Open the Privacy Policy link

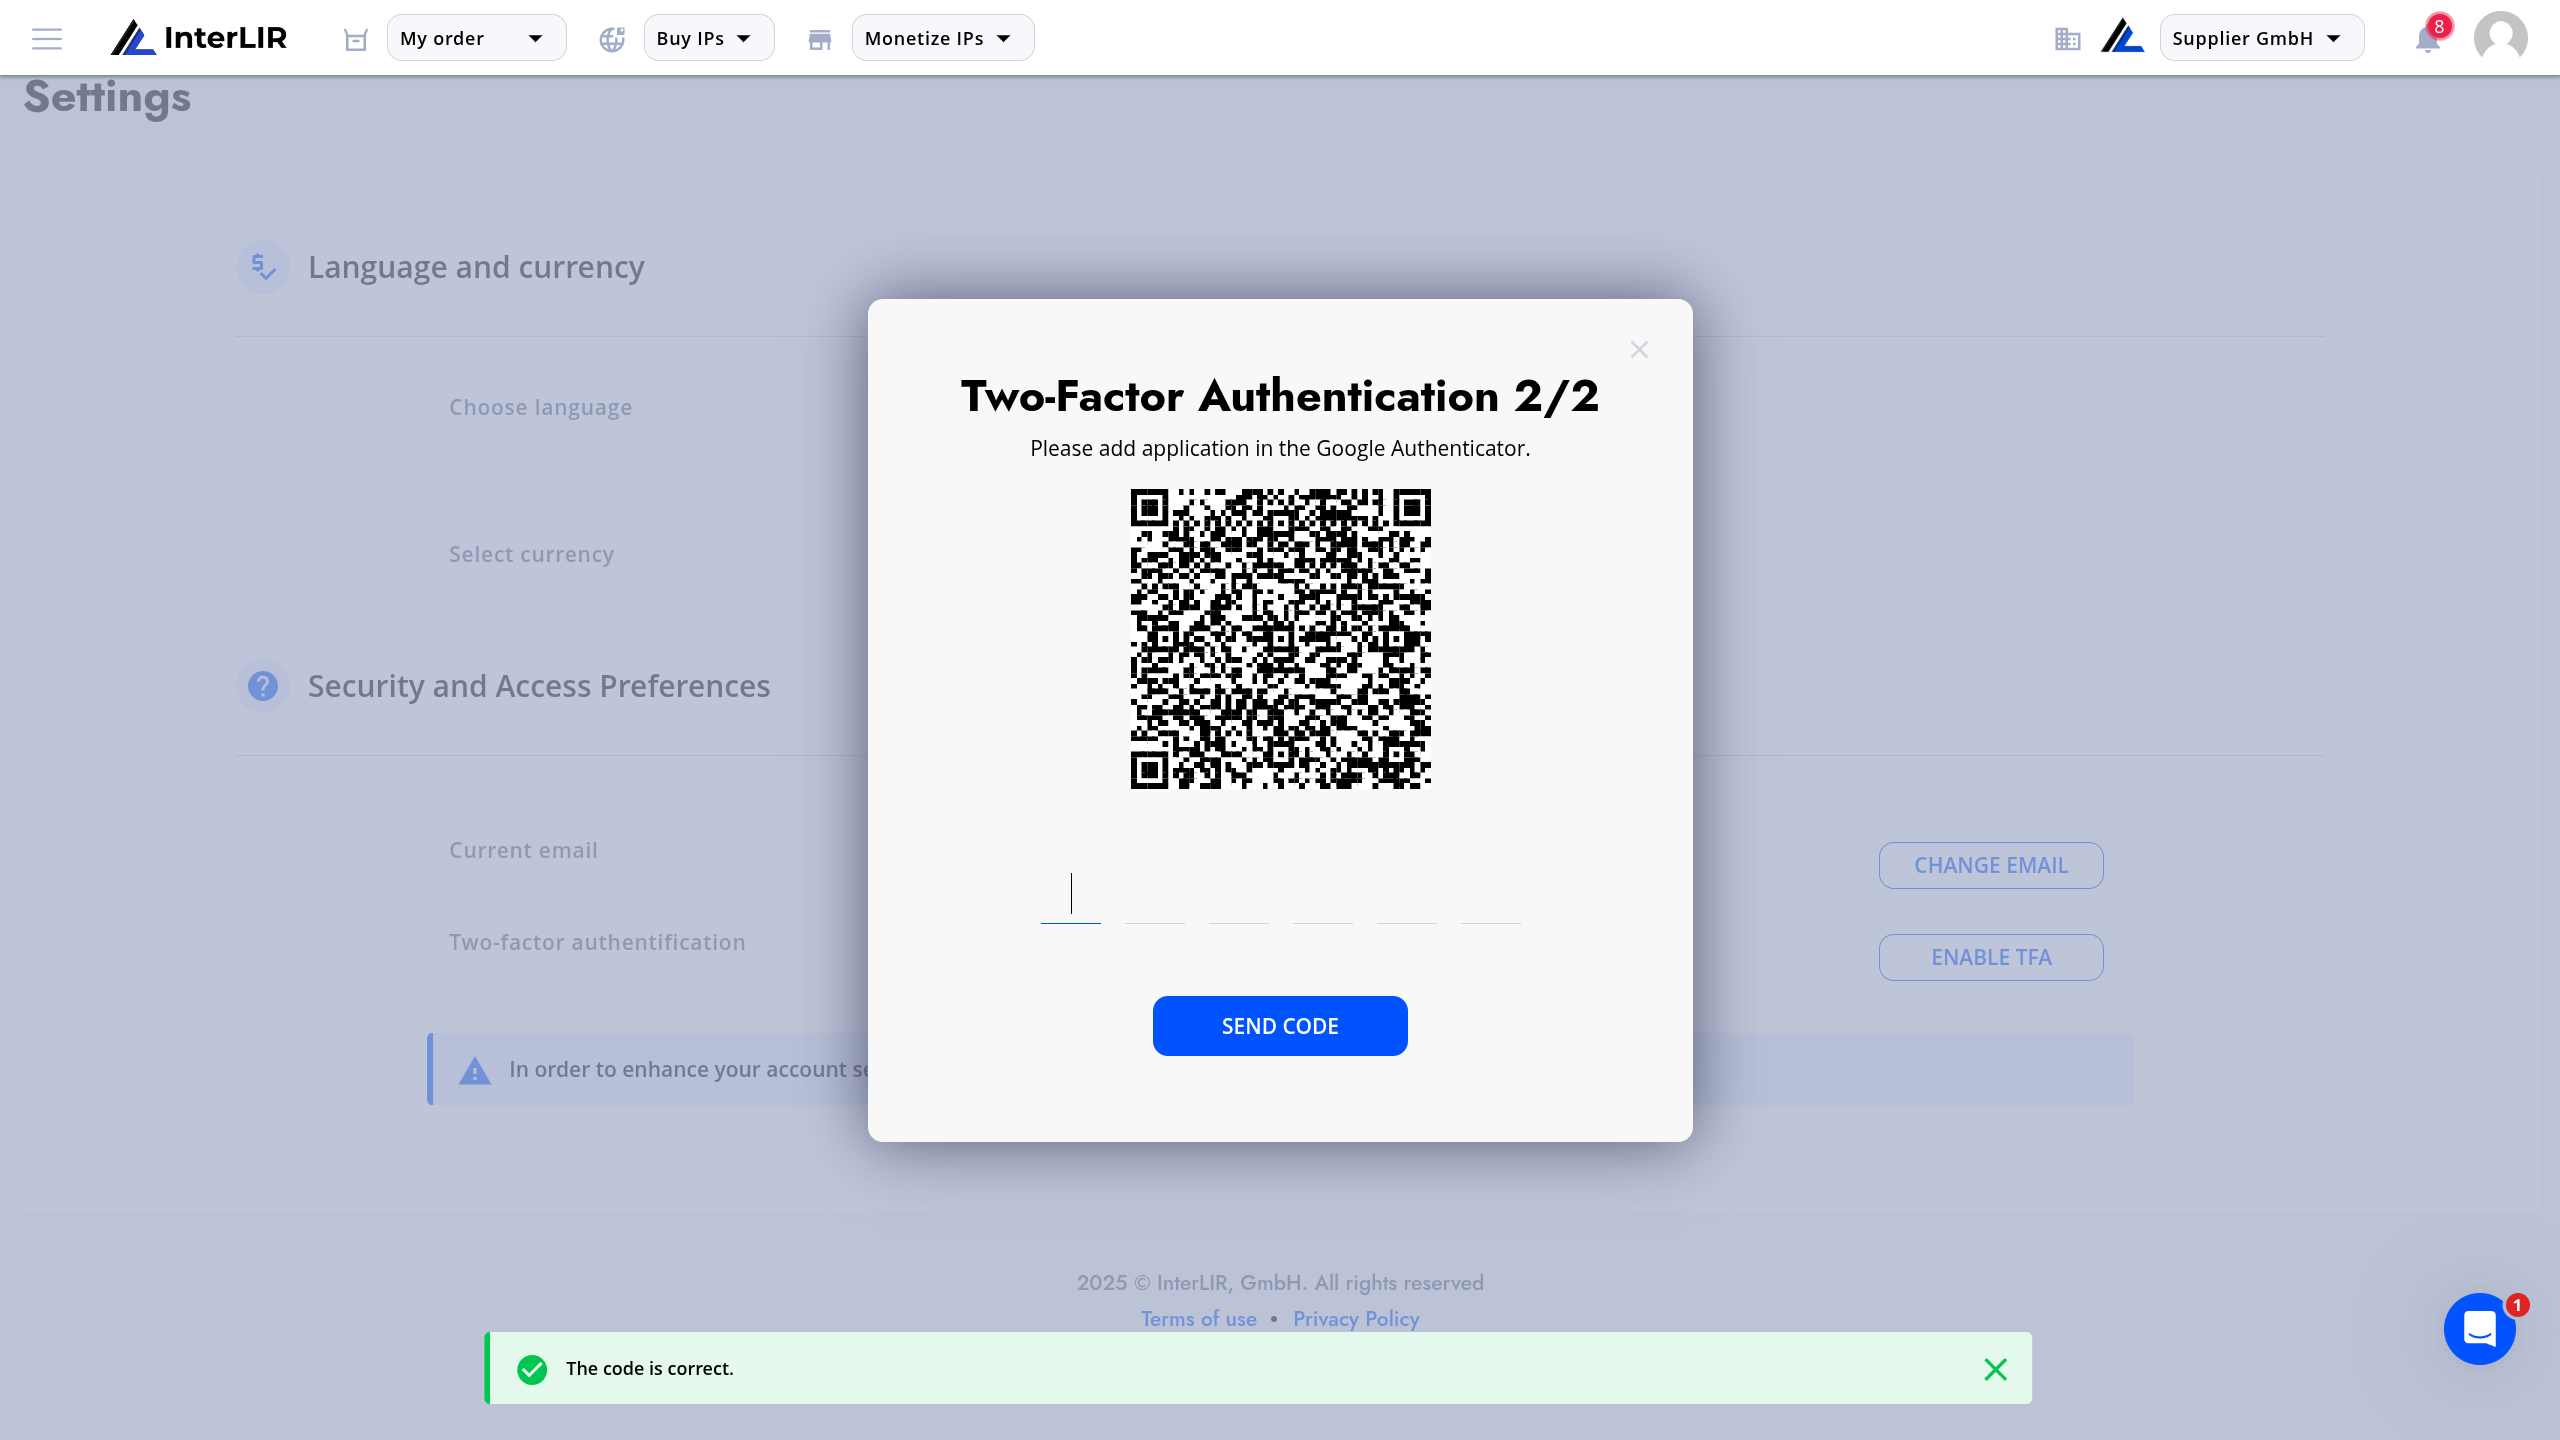(1356, 1319)
